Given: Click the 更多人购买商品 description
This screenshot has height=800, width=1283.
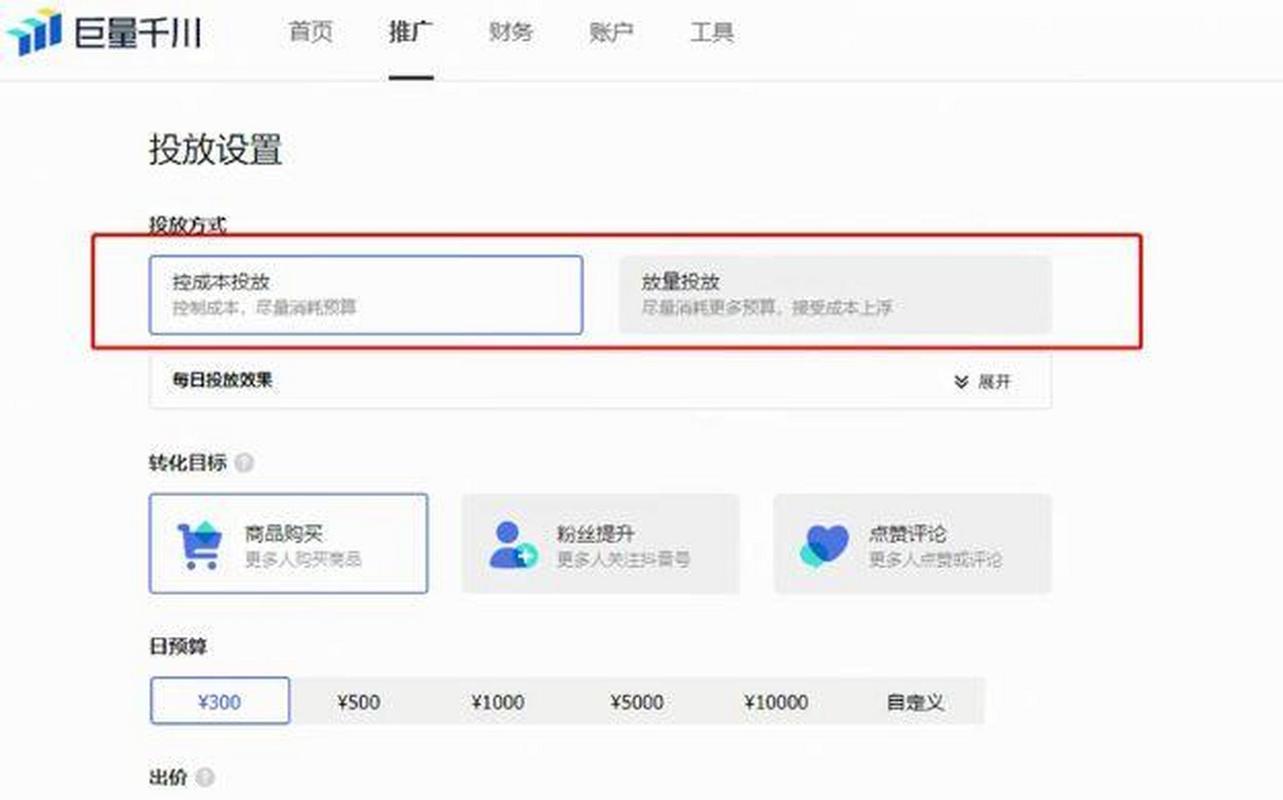Looking at the screenshot, I should tap(303, 559).
